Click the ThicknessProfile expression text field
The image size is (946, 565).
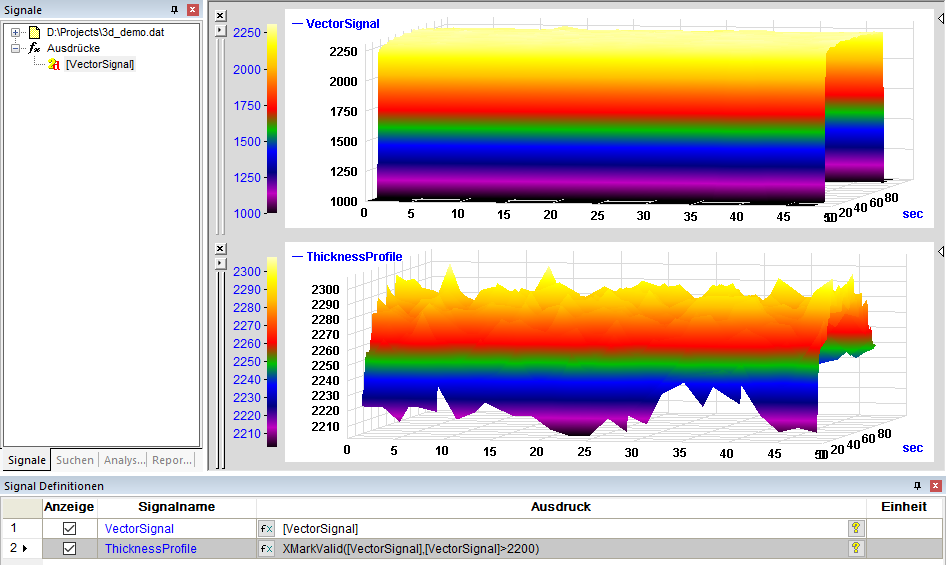tap(561, 549)
